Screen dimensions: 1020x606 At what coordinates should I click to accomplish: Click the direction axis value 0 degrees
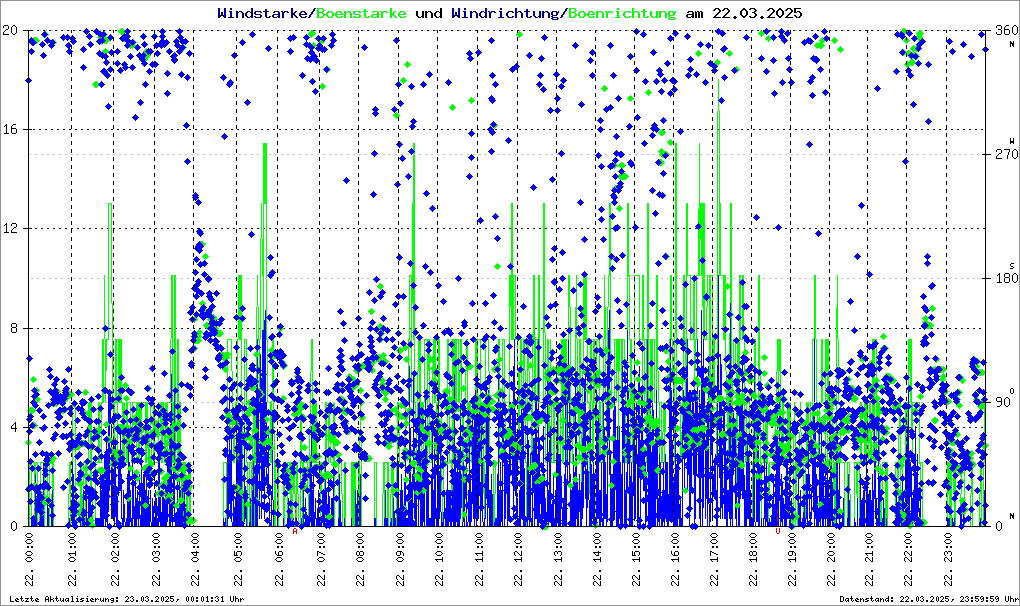[x=999, y=527]
